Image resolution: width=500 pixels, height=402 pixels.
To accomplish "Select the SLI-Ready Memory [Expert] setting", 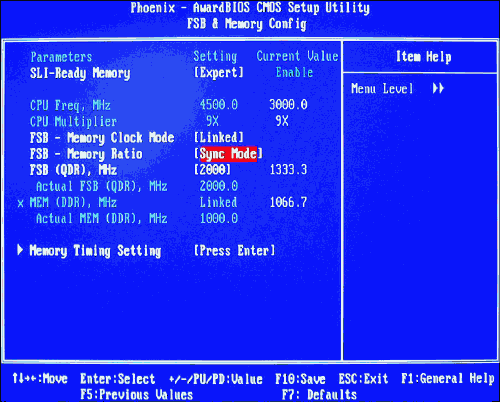I will click(x=219, y=73).
